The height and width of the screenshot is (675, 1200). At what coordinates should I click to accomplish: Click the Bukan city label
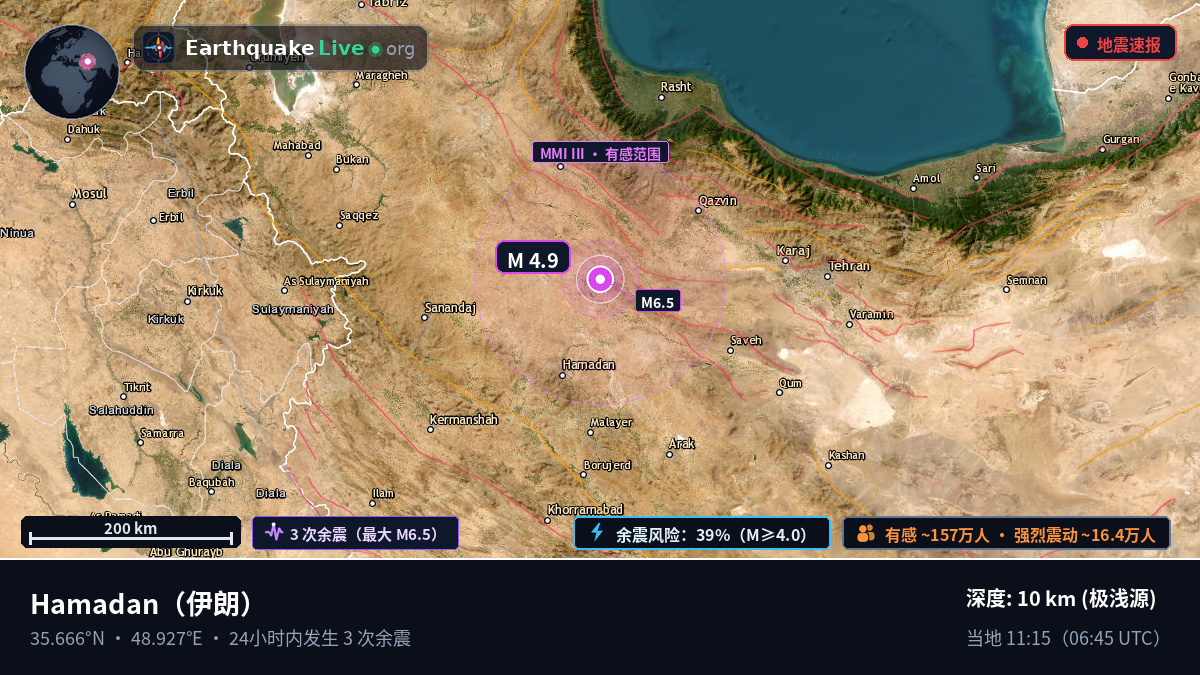(x=353, y=159)
